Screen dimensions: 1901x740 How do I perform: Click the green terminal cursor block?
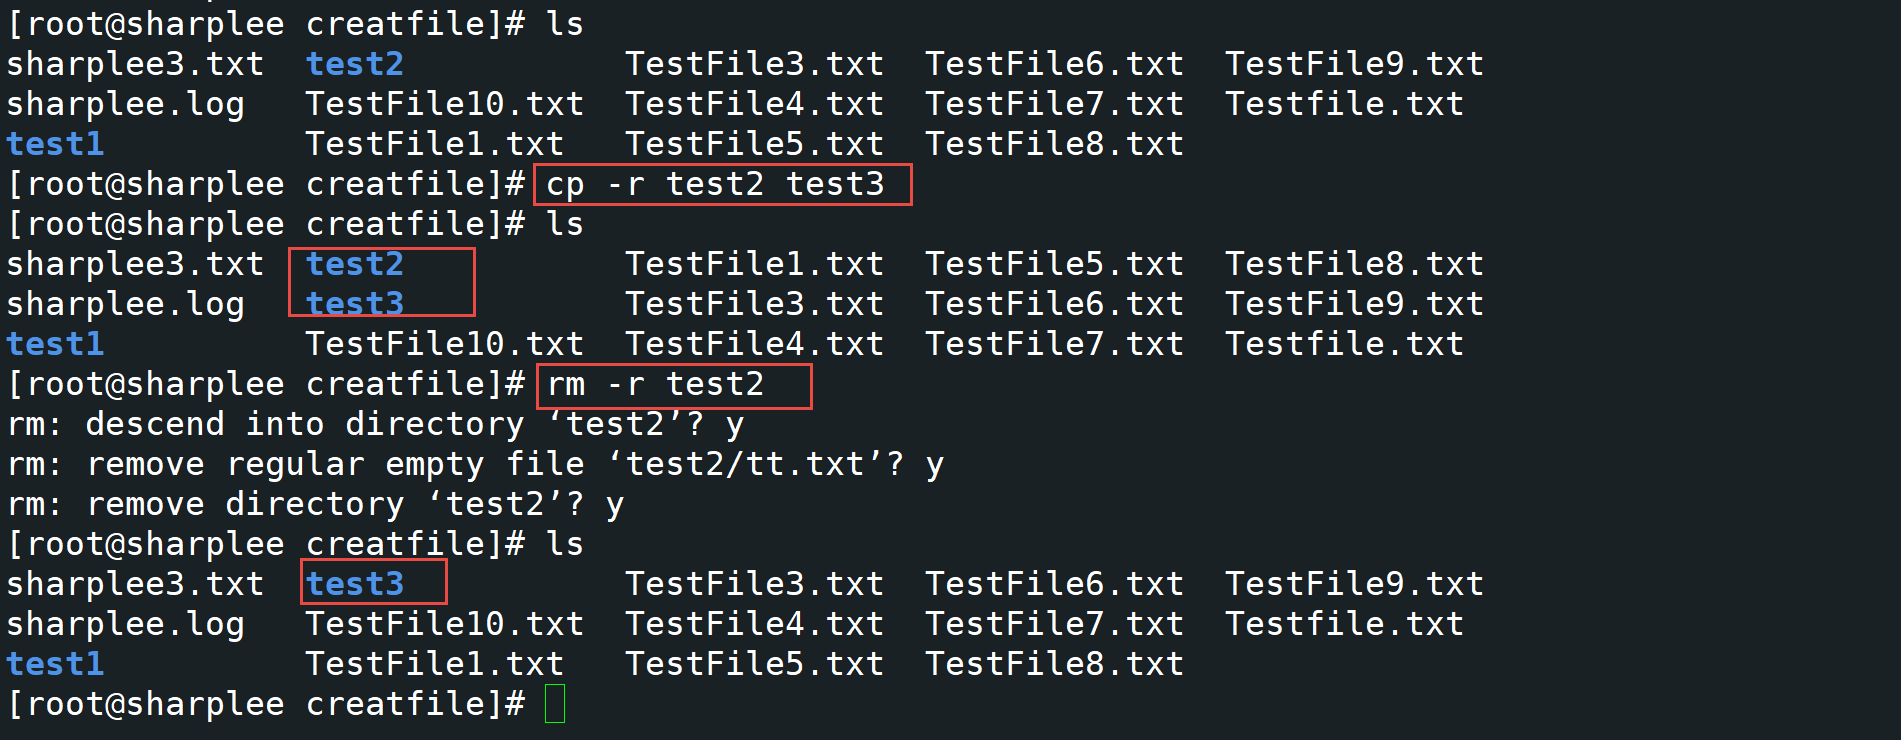click(x=555, y=703)
